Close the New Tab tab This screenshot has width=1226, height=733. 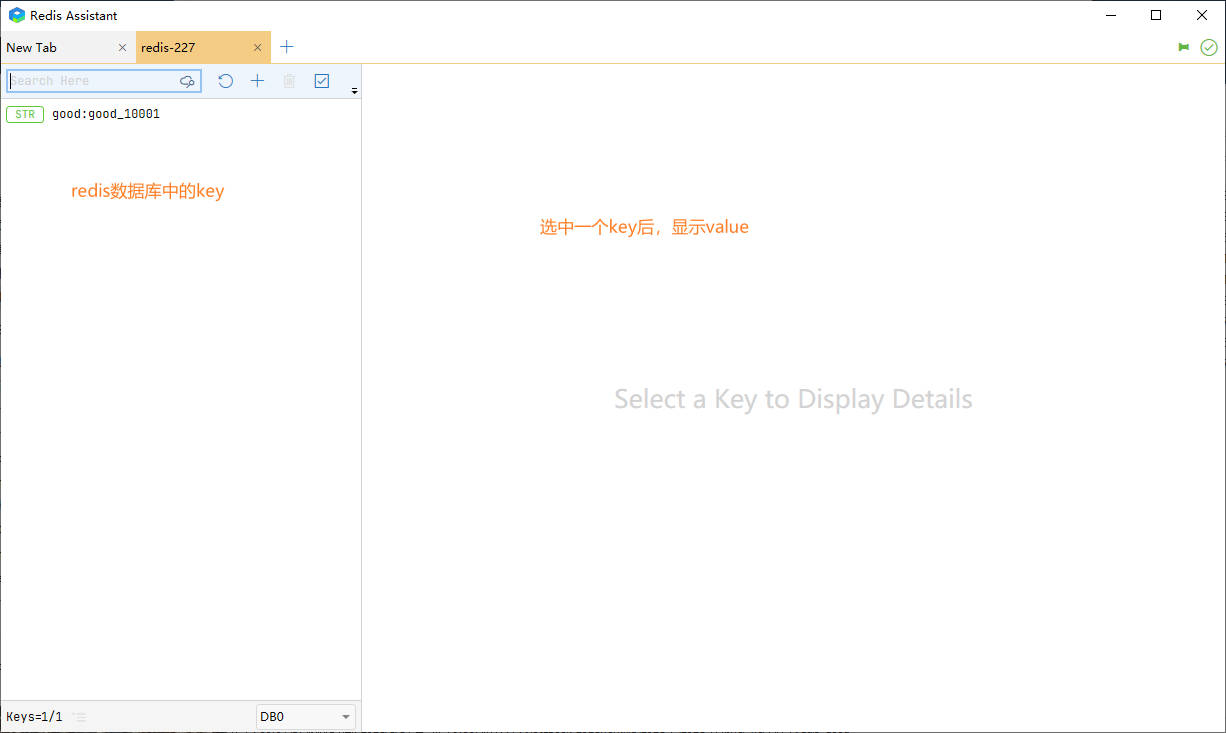123,47
